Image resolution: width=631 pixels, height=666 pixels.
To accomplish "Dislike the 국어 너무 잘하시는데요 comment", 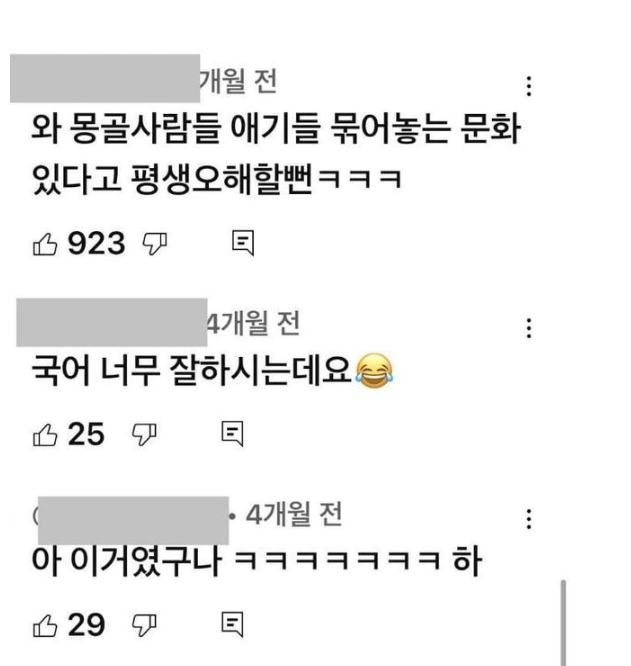I will (x=144, y=435).
